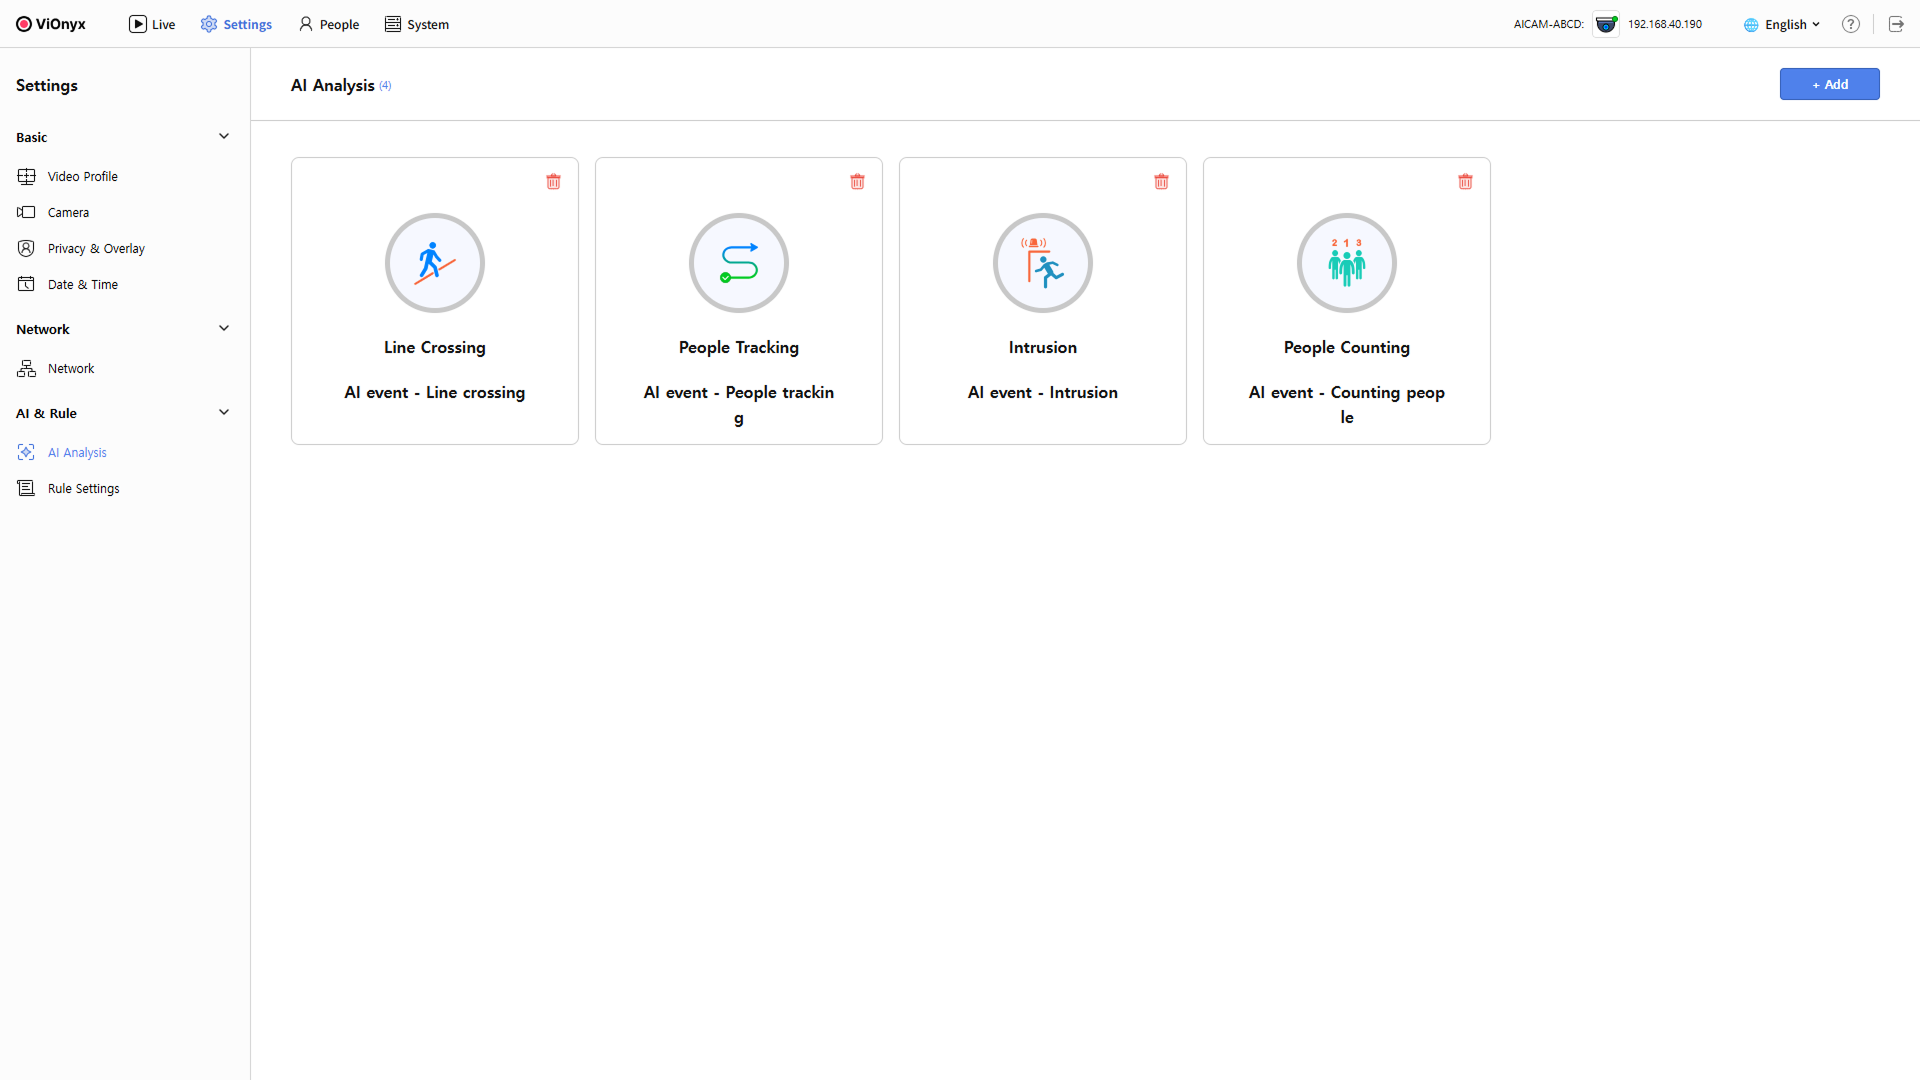Open the Line Crossing walking-person icon

tap(435, 263)
